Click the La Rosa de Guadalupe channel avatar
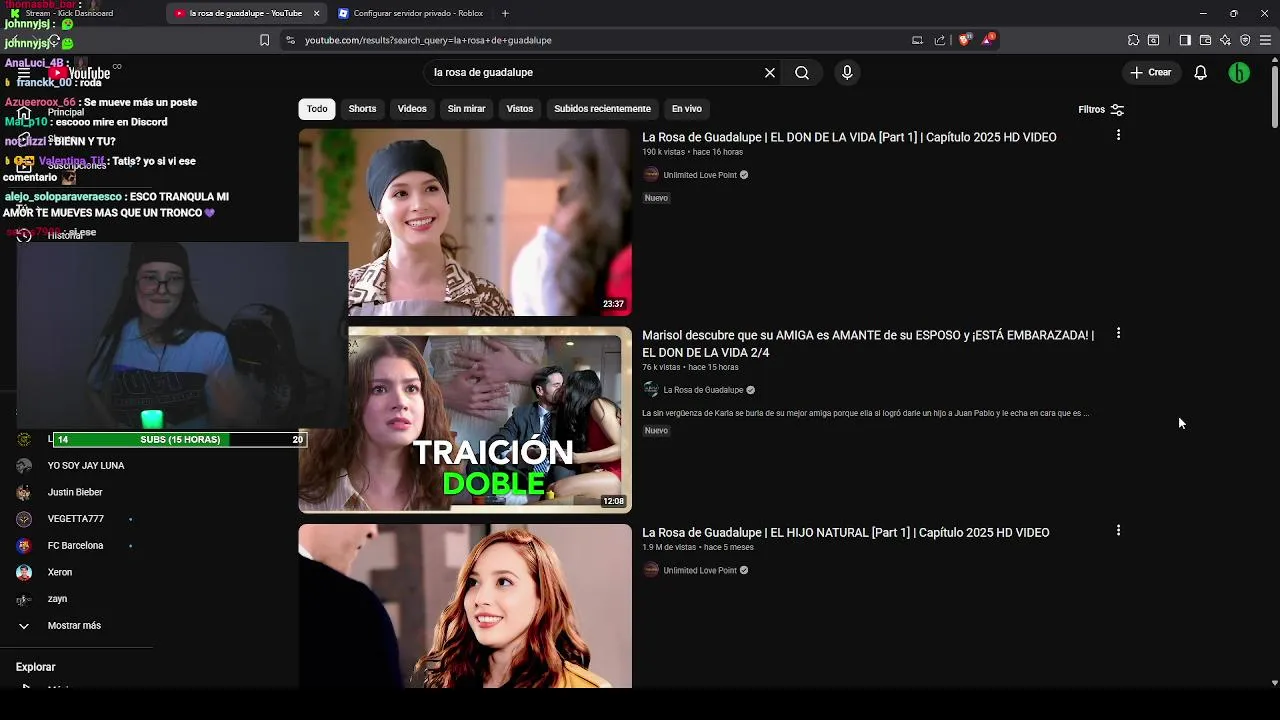 [x=651, y=390]
